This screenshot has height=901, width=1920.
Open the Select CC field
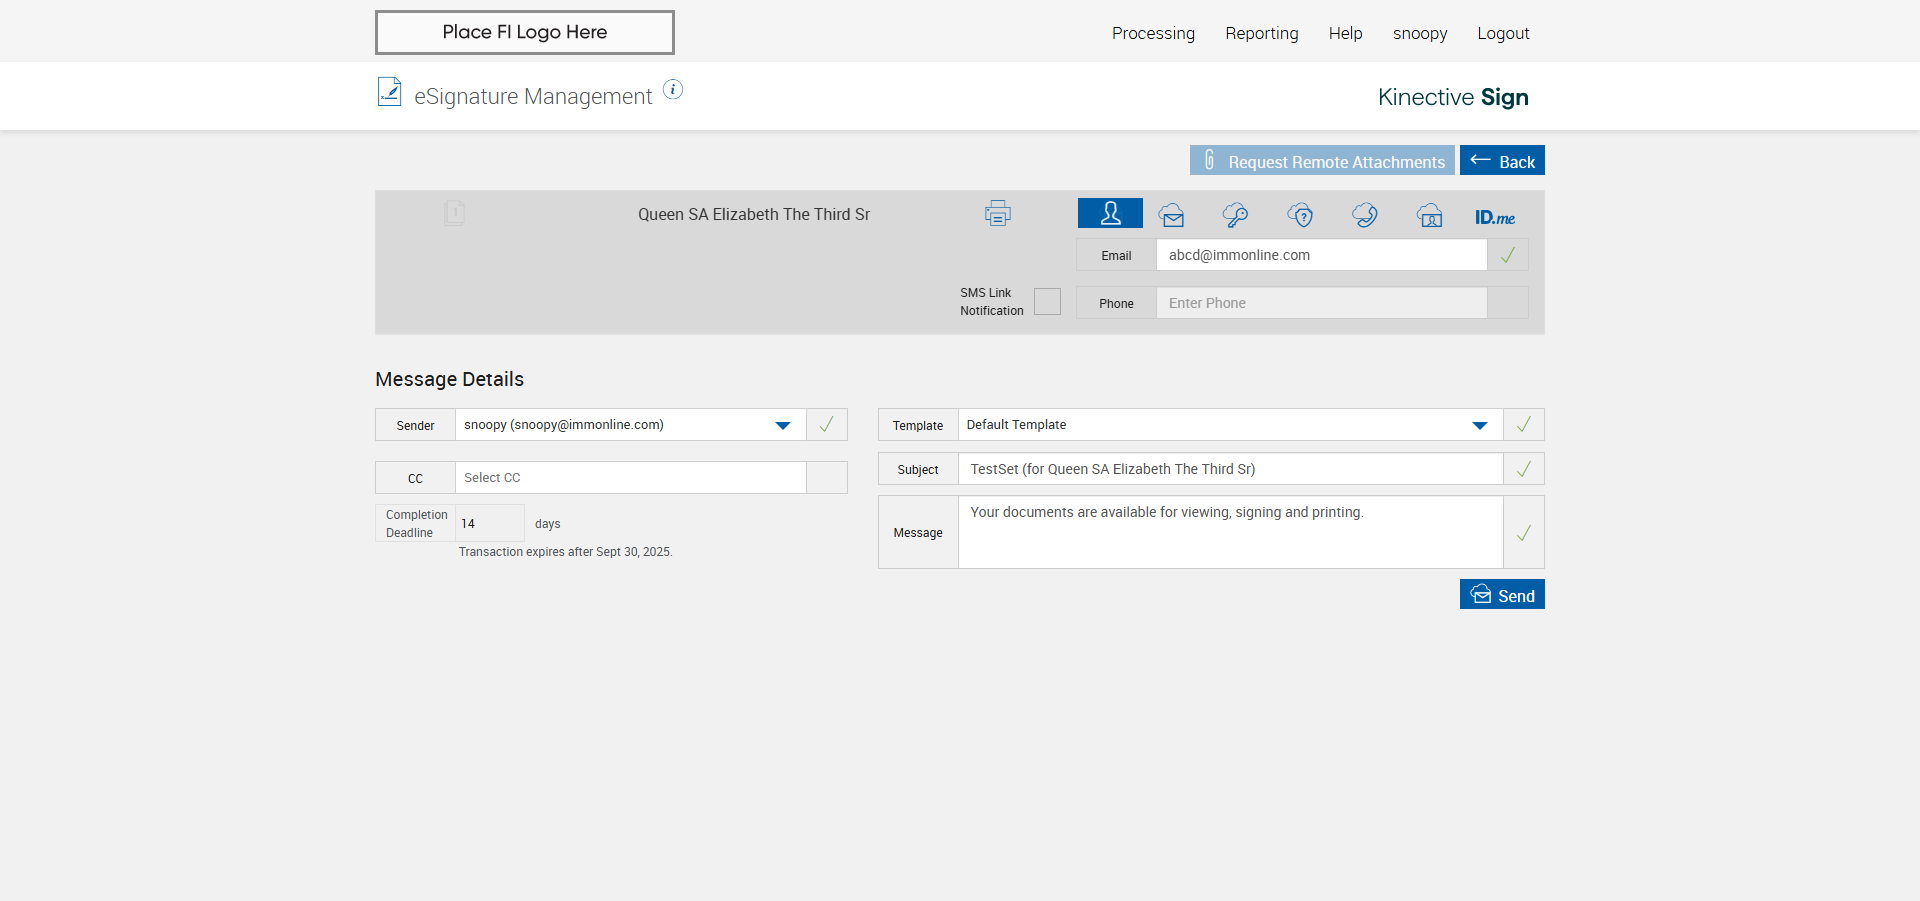(630, 478)
